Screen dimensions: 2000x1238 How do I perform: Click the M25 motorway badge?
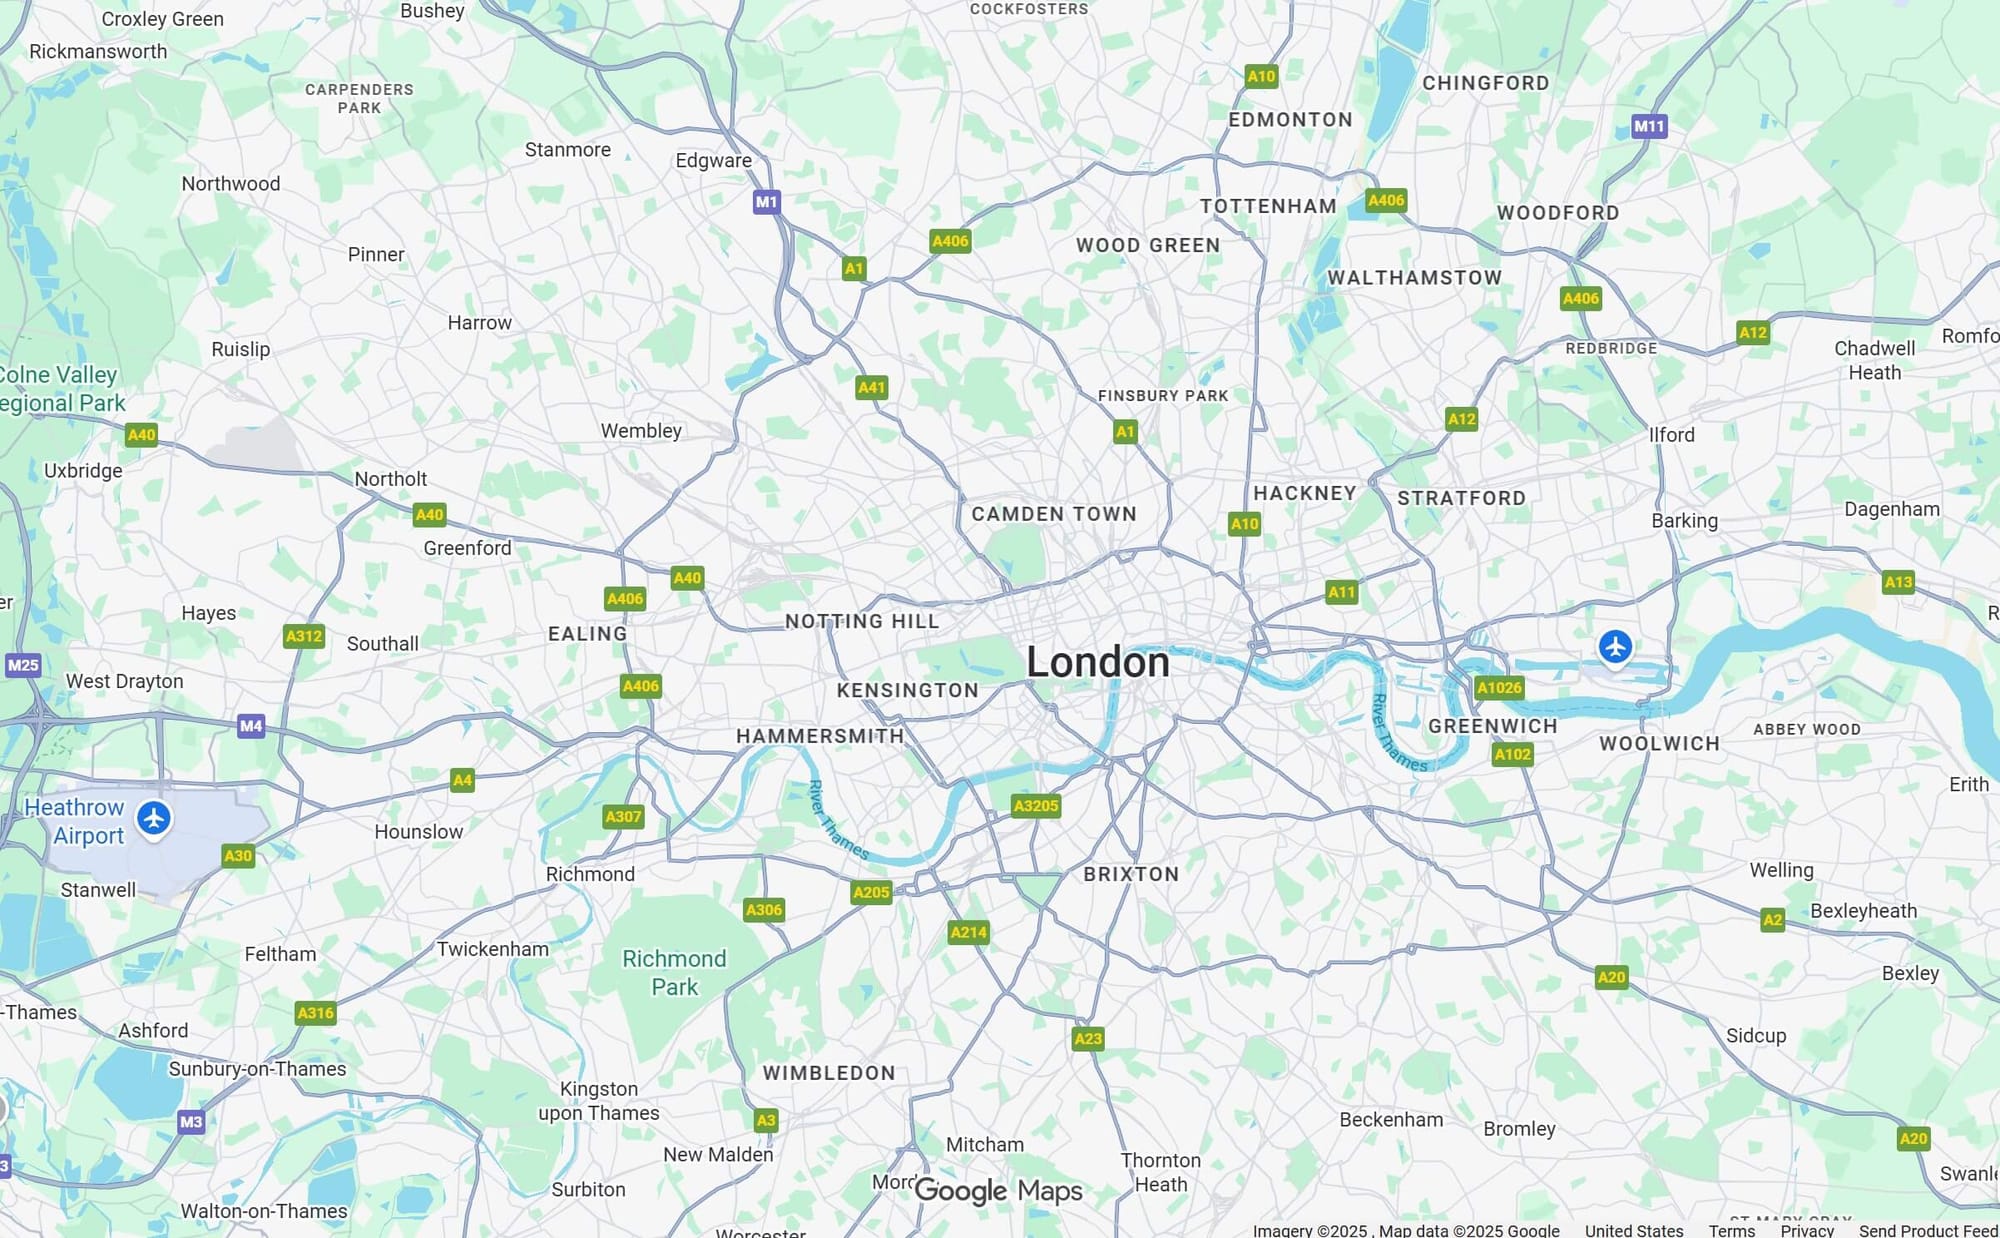(23, 665)
